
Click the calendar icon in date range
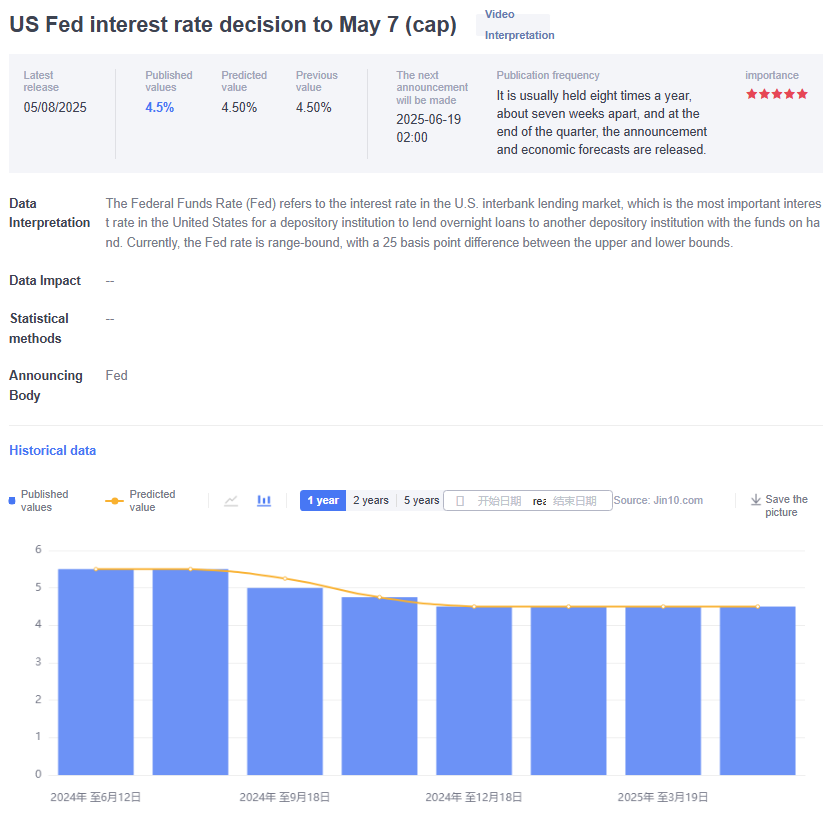point(460,501)
